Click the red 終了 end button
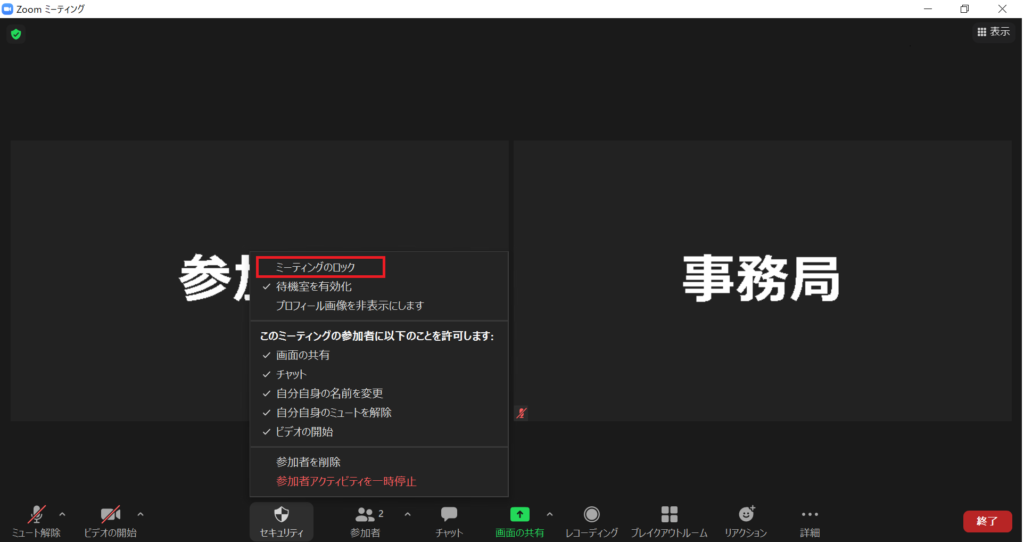The width and height of the screenshot is (1024, 542). (986, 521)
